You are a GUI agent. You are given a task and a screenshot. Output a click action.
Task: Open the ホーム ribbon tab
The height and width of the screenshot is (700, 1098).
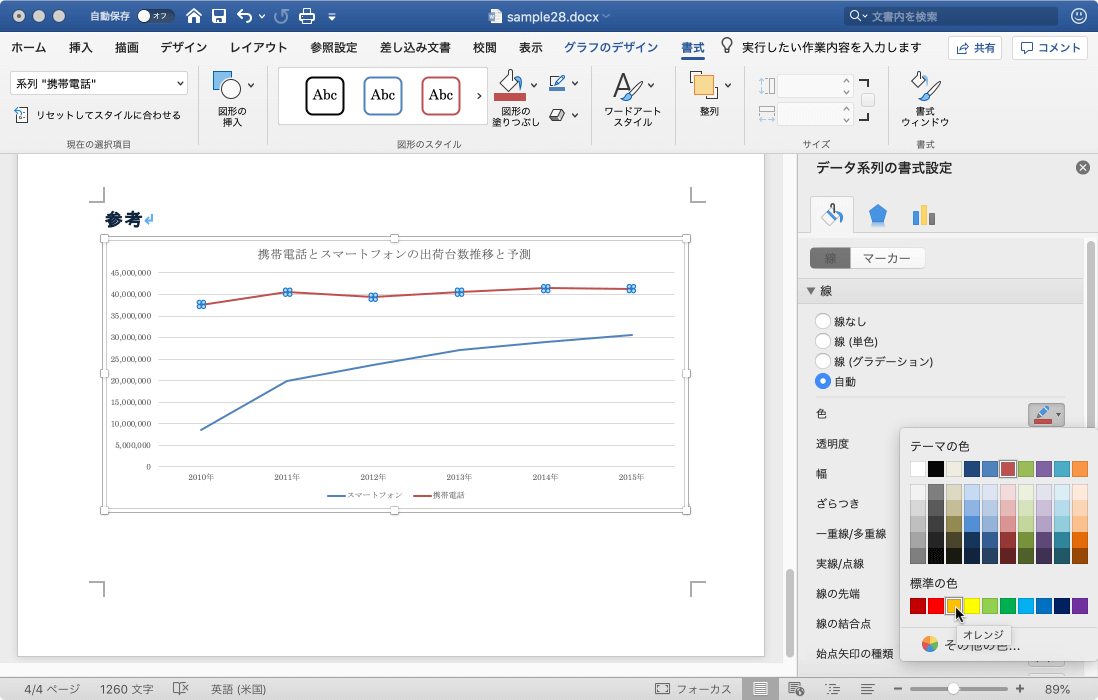pos(29,47)
